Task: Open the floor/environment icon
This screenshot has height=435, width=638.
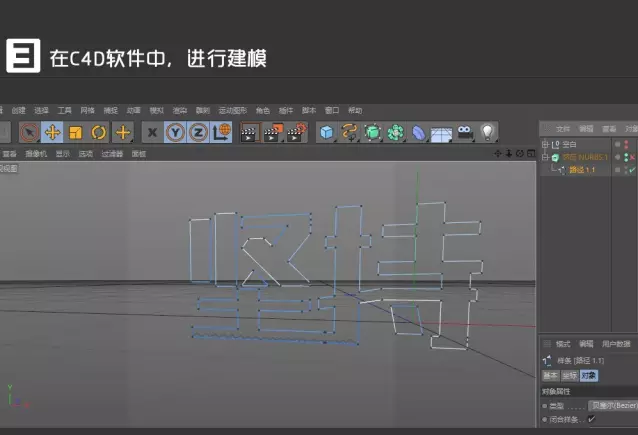Action: 441,134
